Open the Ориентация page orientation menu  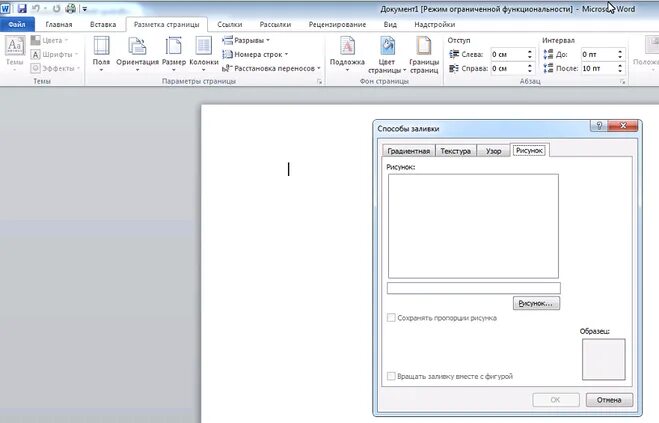pos(137,53)
